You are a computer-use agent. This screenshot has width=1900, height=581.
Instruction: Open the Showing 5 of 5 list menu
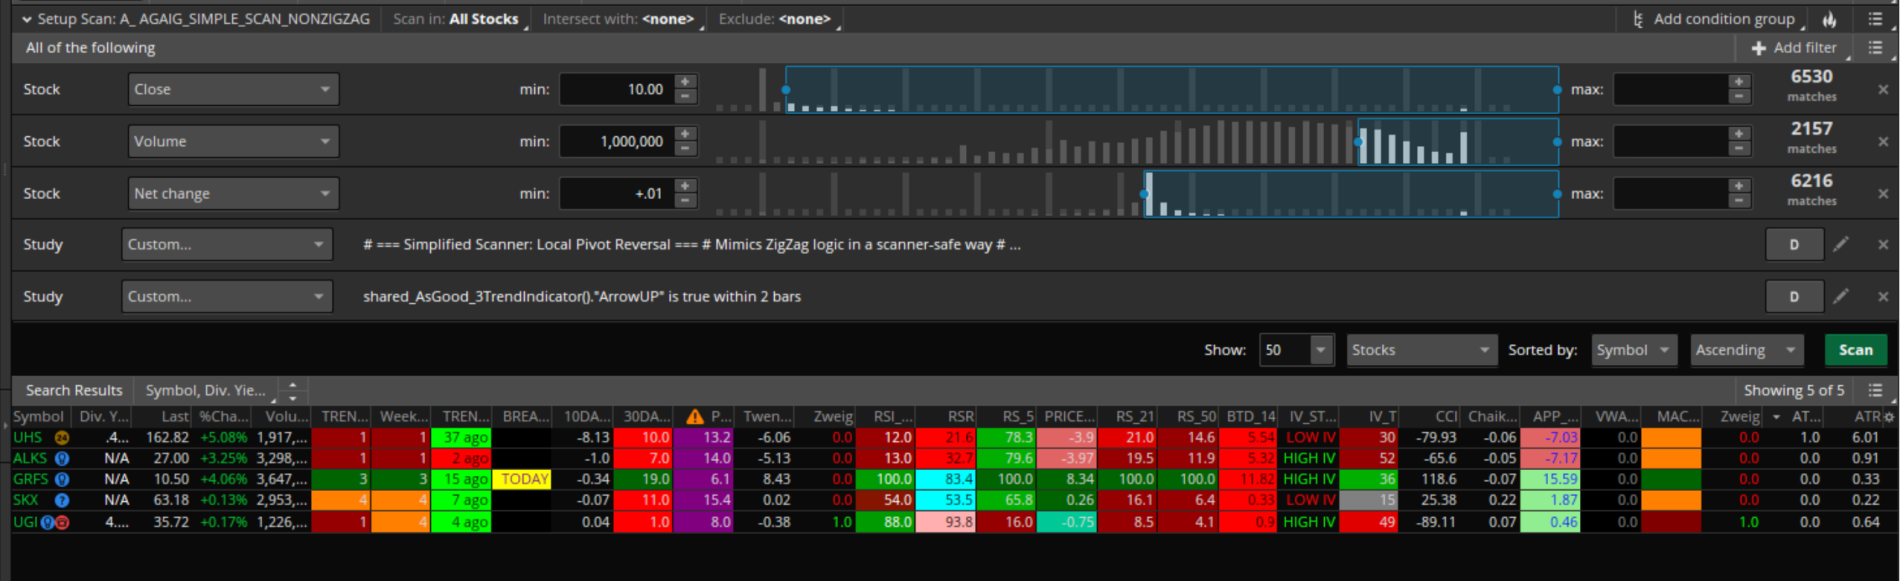(x=1875, y=390)
